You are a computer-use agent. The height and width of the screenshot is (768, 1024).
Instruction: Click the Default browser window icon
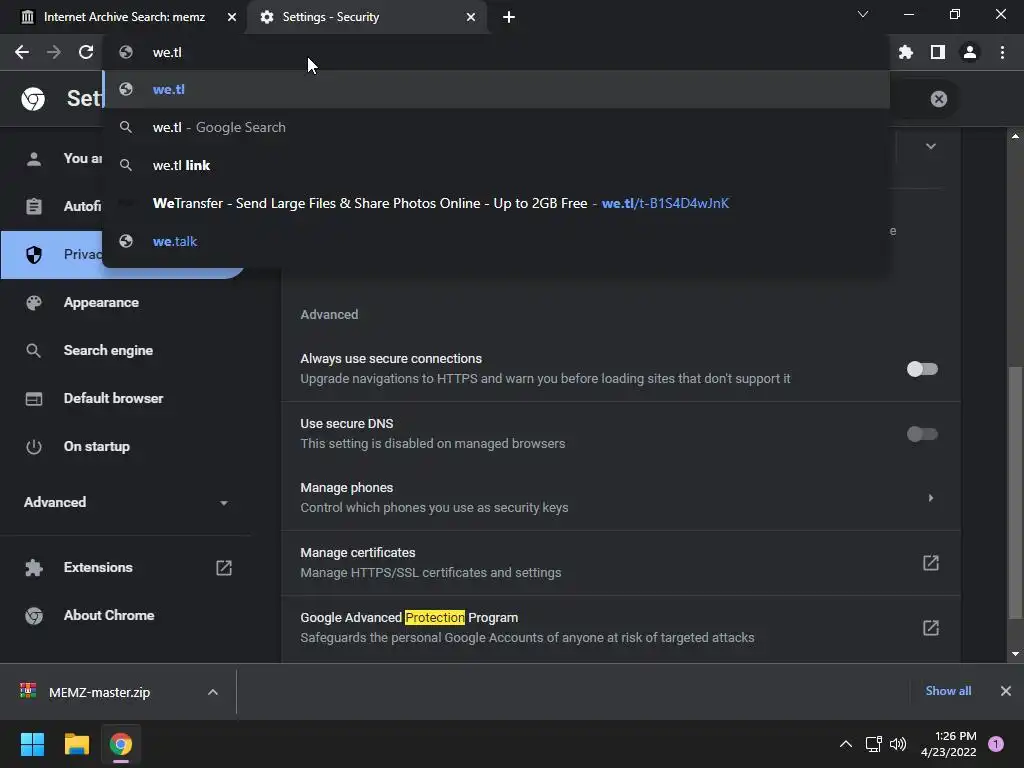click(33, 398)
